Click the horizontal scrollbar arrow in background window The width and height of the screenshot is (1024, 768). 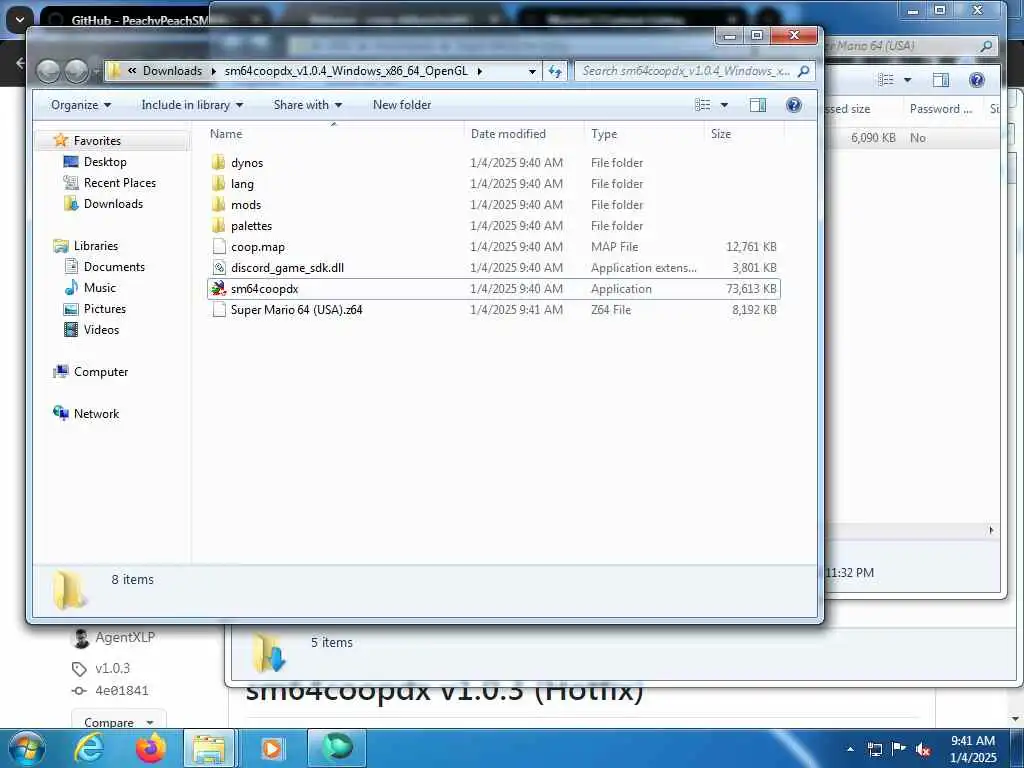pos(991,530)
